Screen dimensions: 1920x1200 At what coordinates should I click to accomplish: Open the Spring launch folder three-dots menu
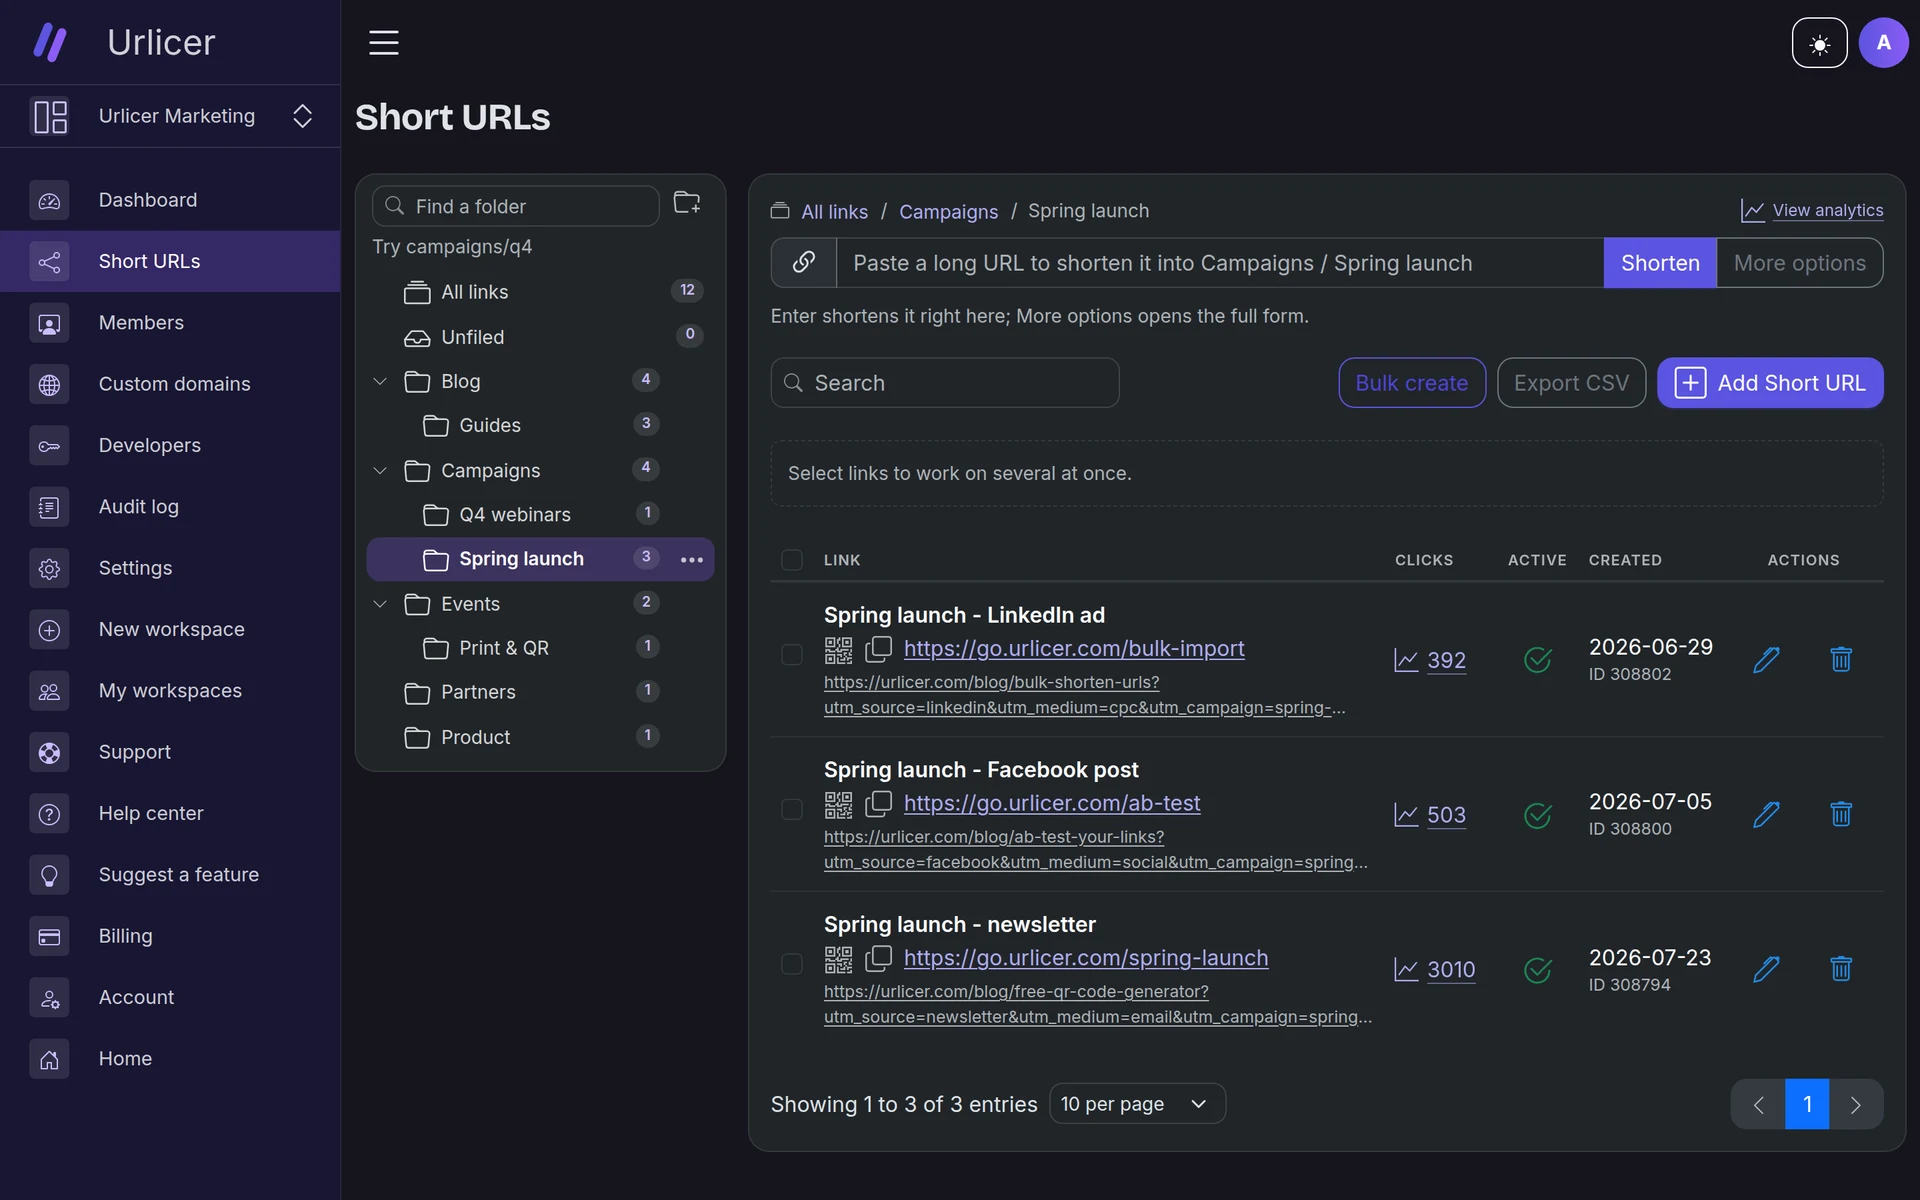[x=692, y=559]
